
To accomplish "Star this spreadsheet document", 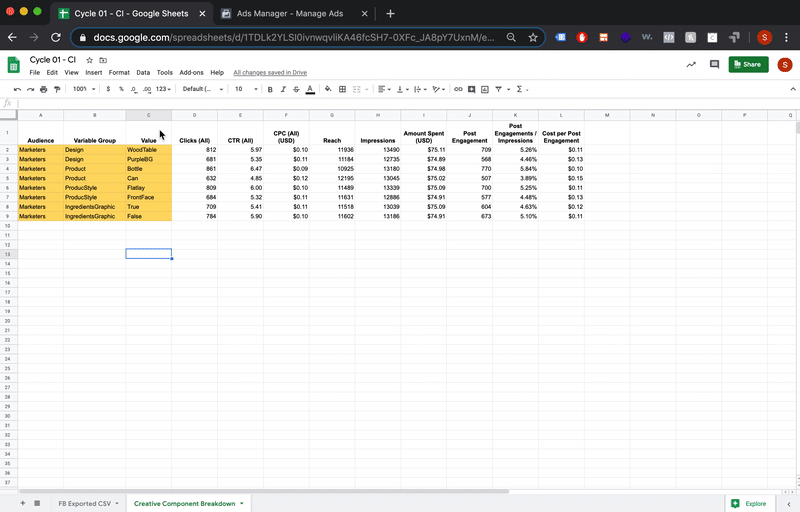I will click(x=89, y=60).
